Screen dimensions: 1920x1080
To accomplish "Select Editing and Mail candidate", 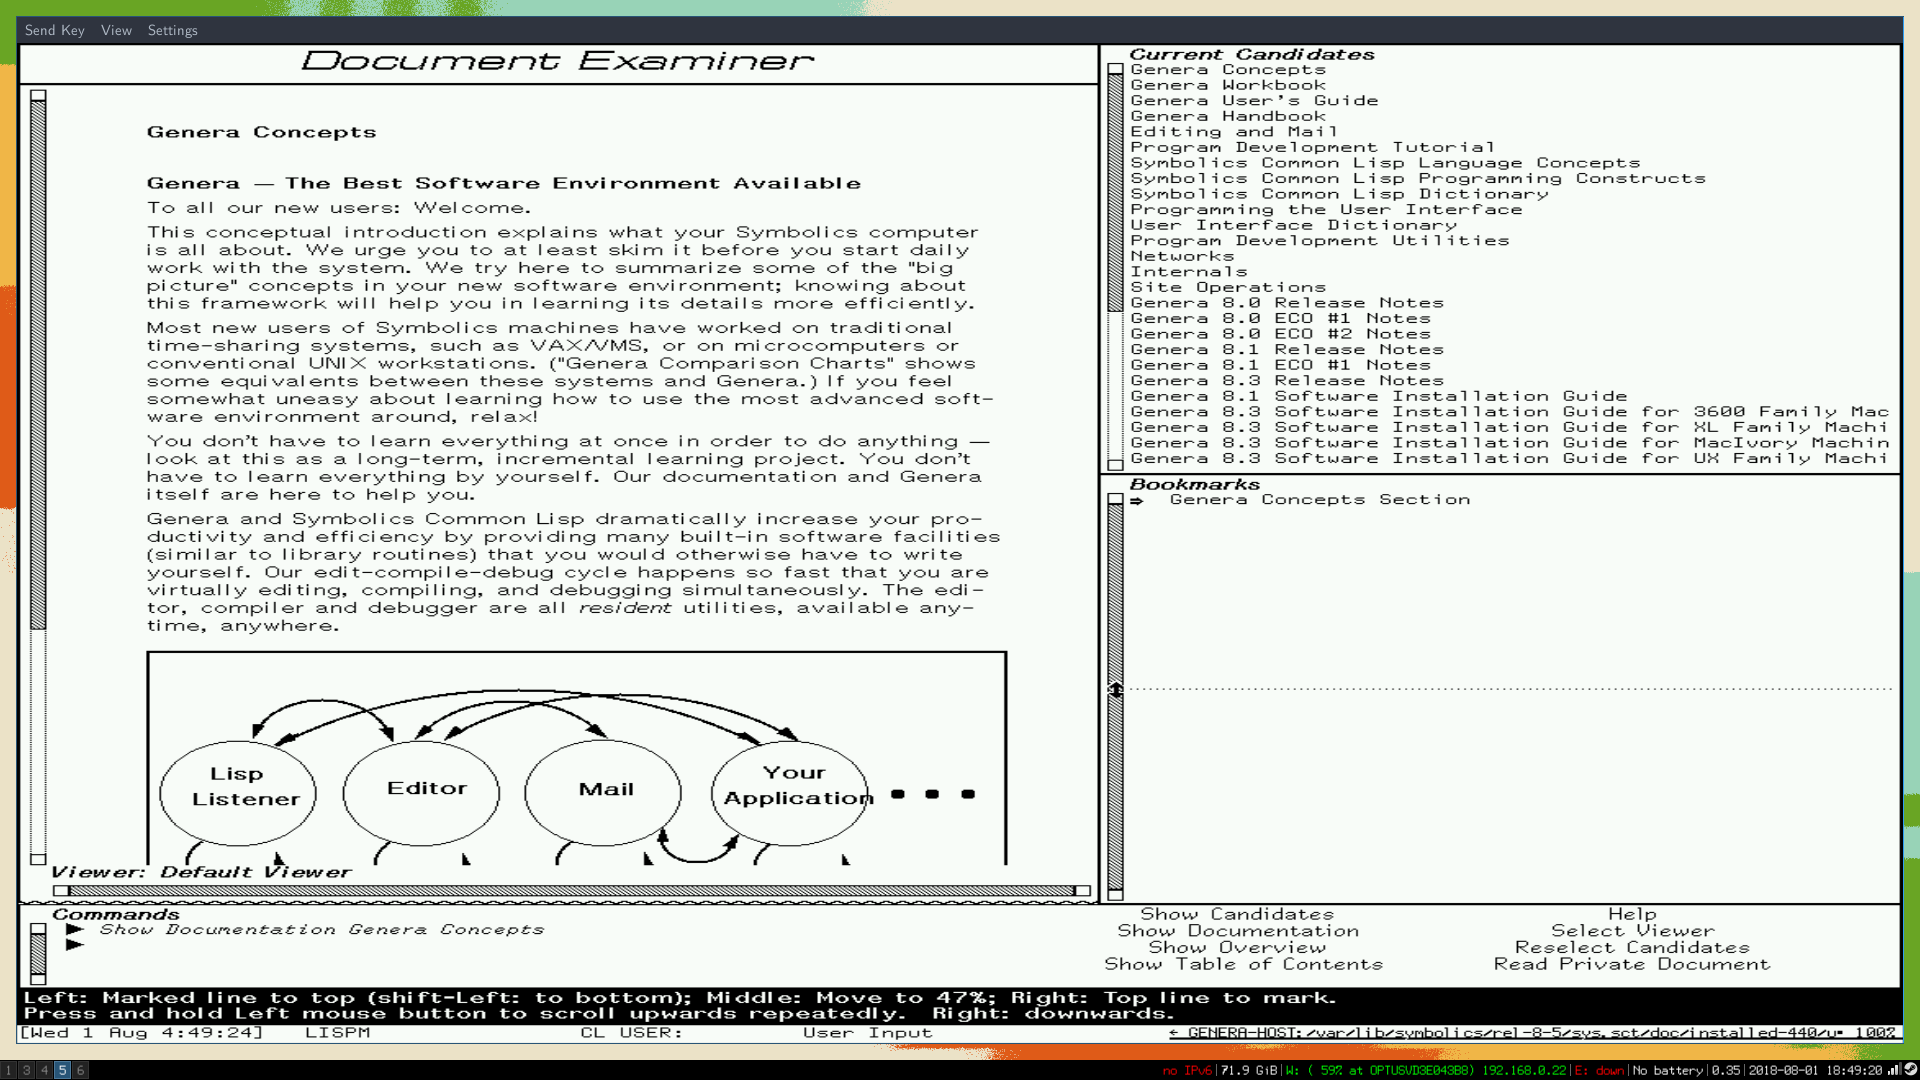I will point(1234,132).
